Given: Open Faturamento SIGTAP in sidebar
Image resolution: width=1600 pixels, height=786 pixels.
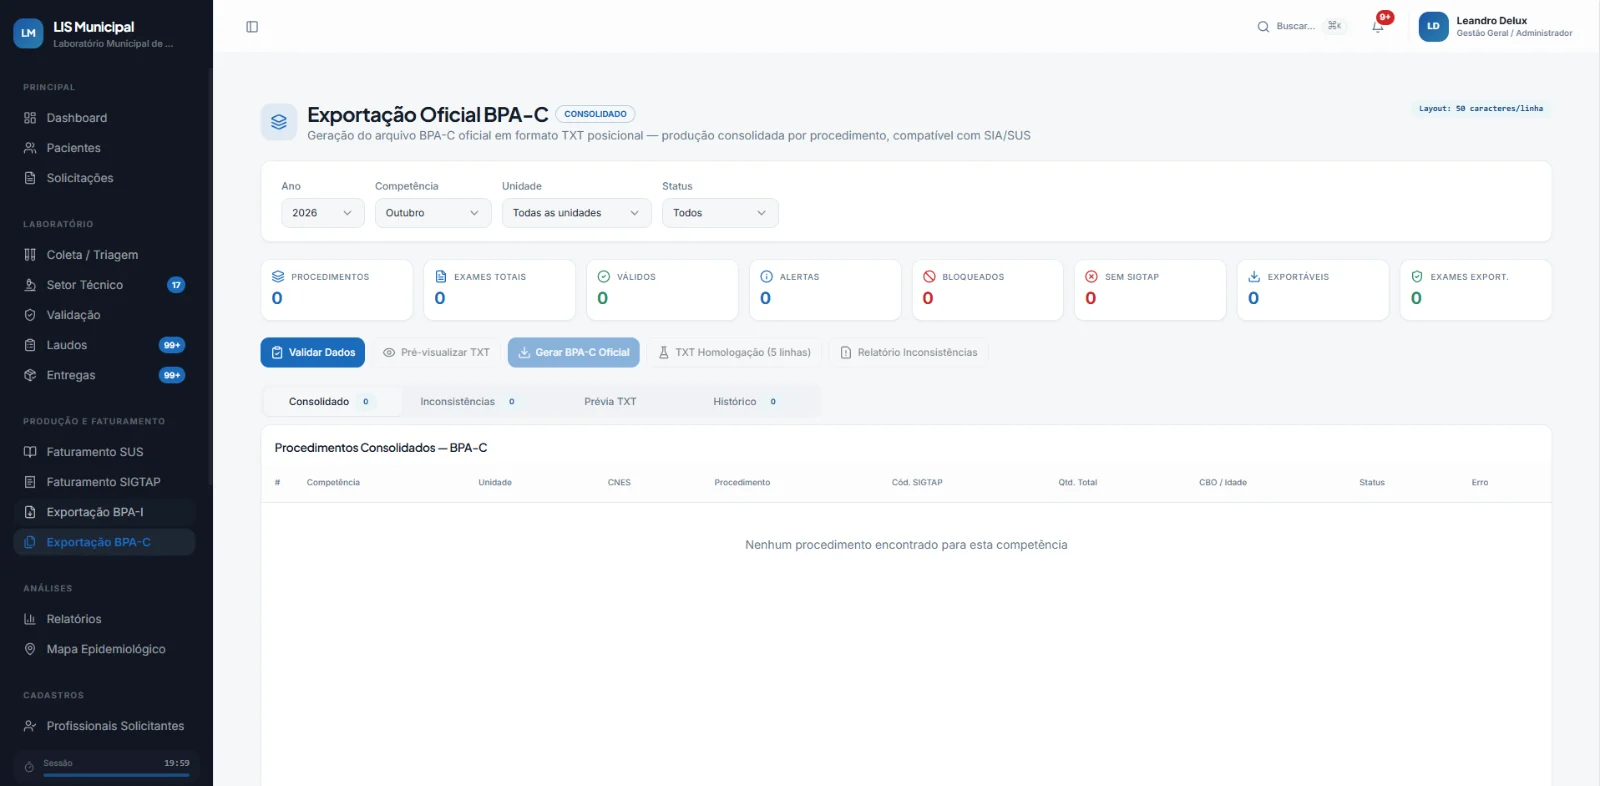Looking at the screenshot, I should (104, 482).
